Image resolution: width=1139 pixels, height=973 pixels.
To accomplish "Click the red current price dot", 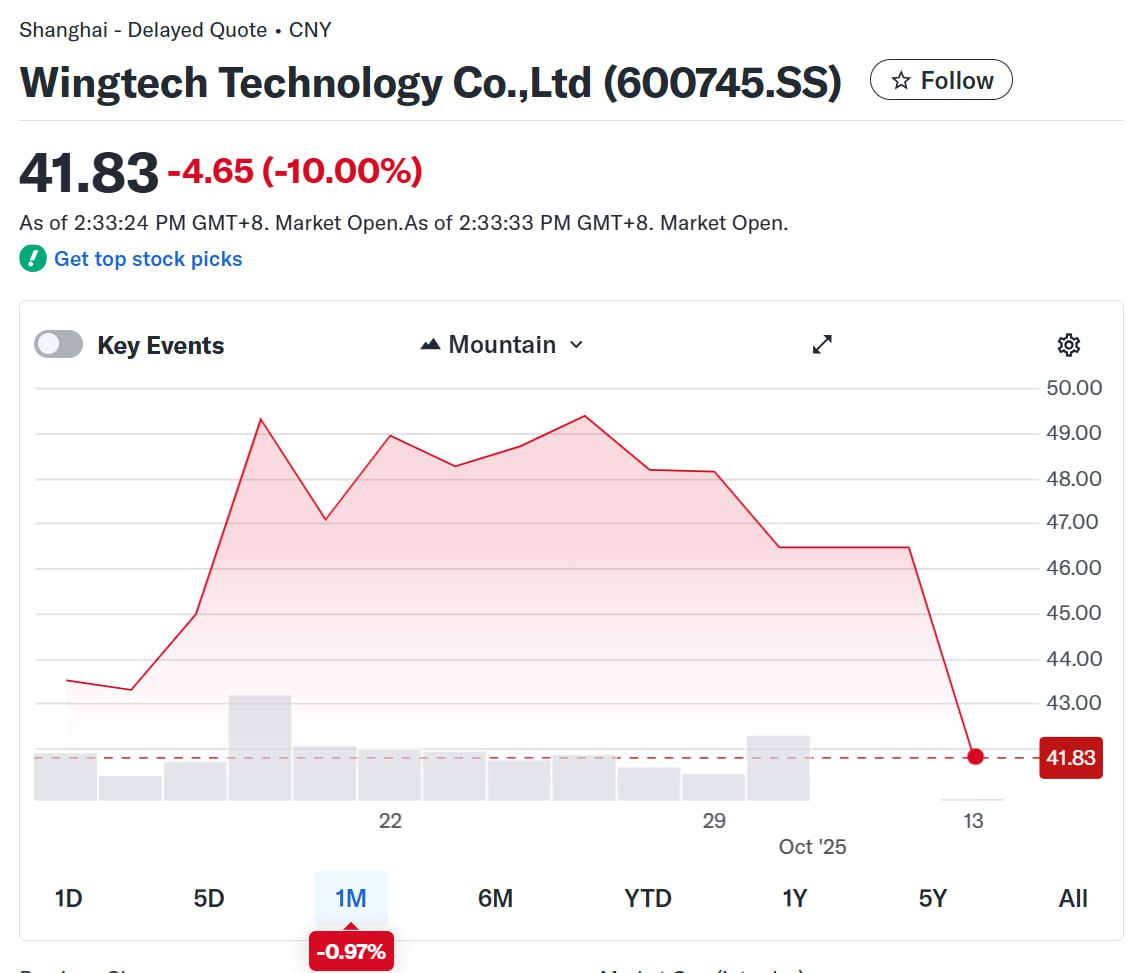I will 975,757.
